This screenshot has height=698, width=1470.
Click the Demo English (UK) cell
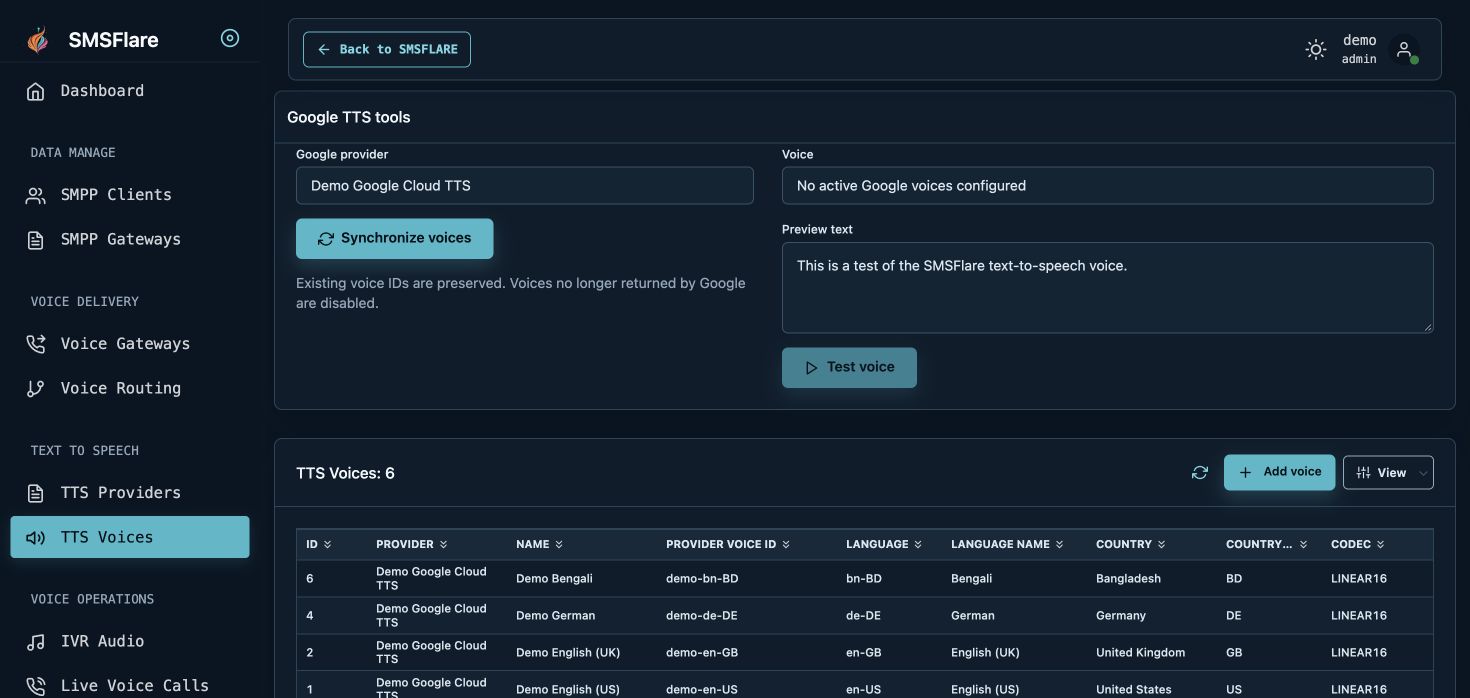click(x=568, y=653)
